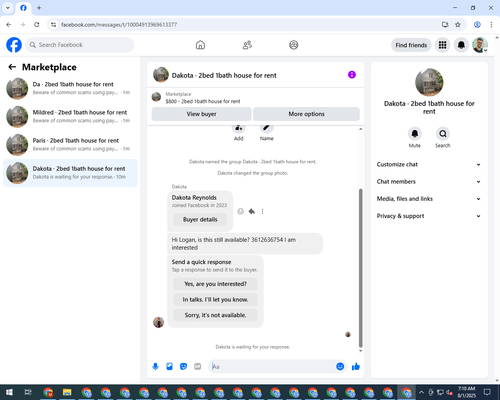
Task: Click the Find friends button
Action: (411, 45)
